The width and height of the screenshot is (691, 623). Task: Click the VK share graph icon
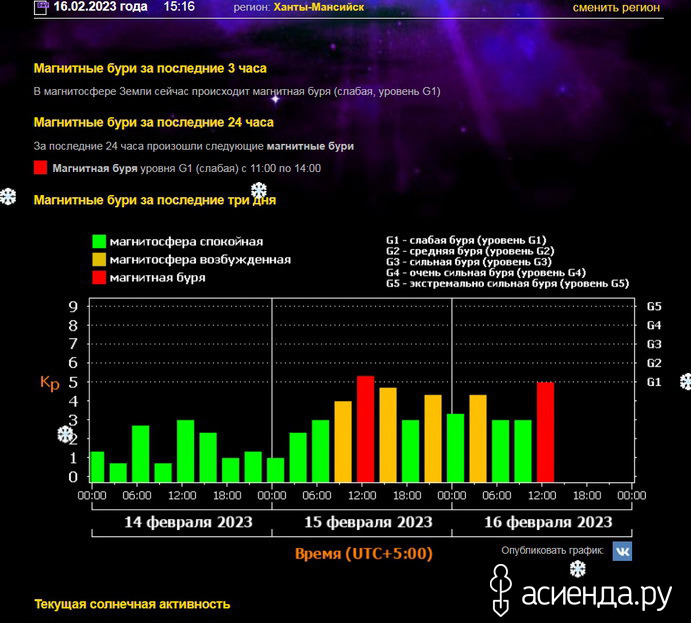tap(622, 551)
